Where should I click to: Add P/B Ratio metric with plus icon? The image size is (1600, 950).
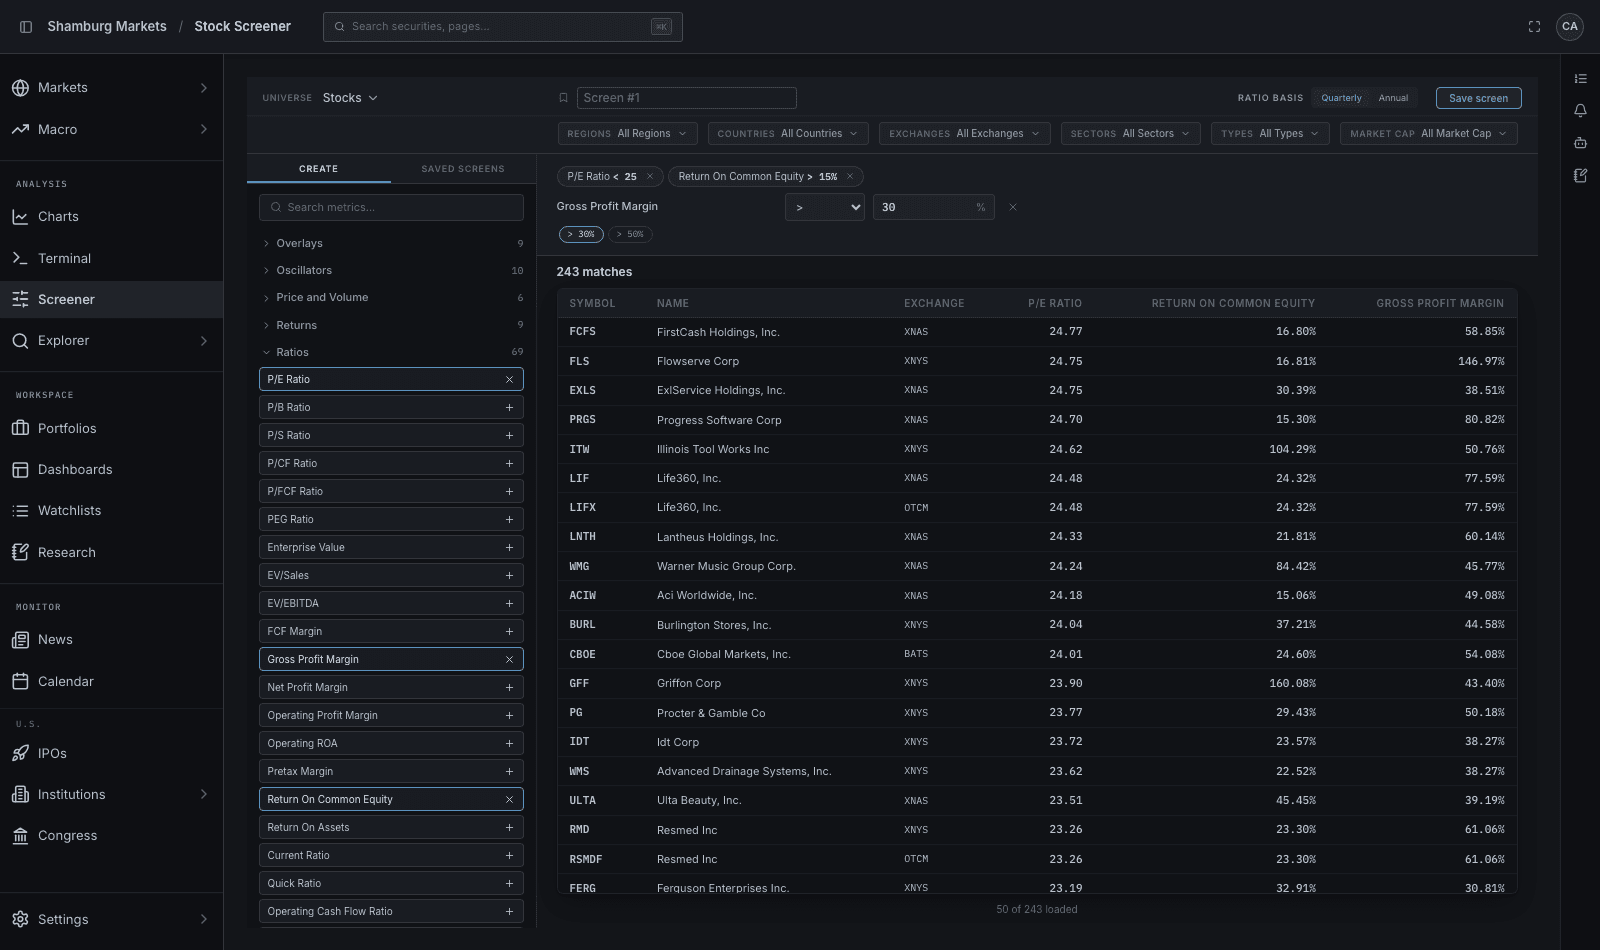(509, 408)
